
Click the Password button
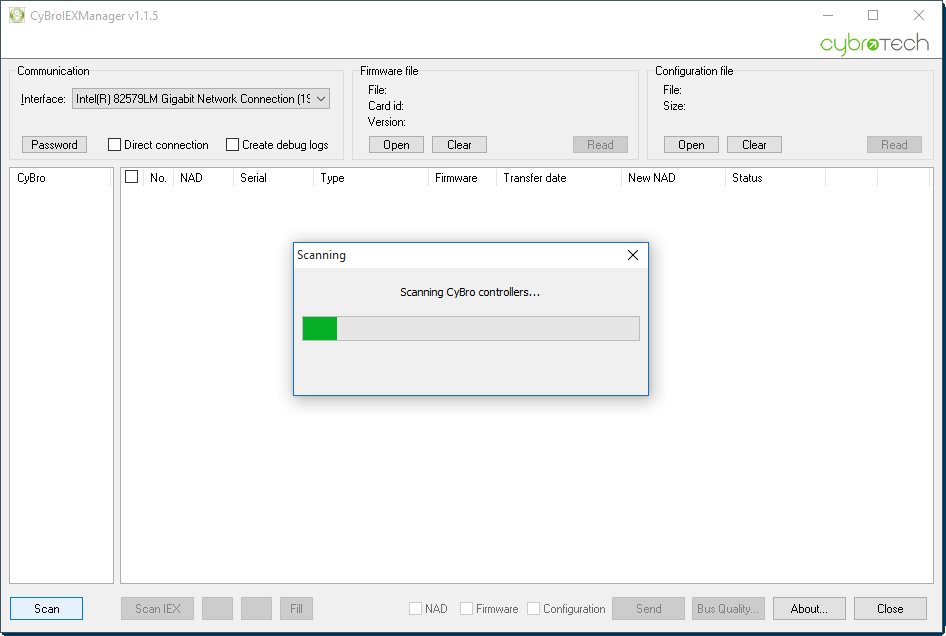coord(55,145)
